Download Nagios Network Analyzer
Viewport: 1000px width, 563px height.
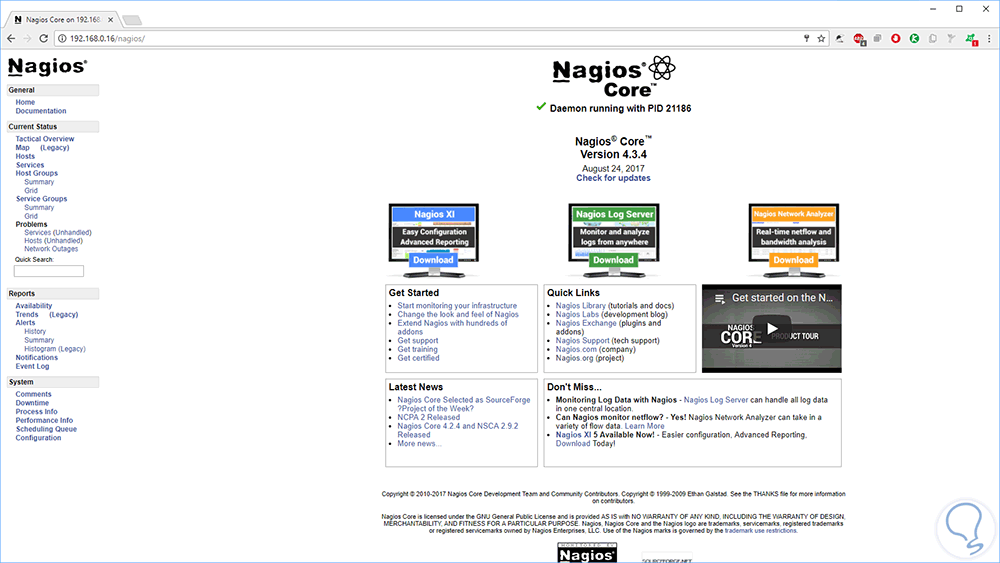click(x=793, y=260)
